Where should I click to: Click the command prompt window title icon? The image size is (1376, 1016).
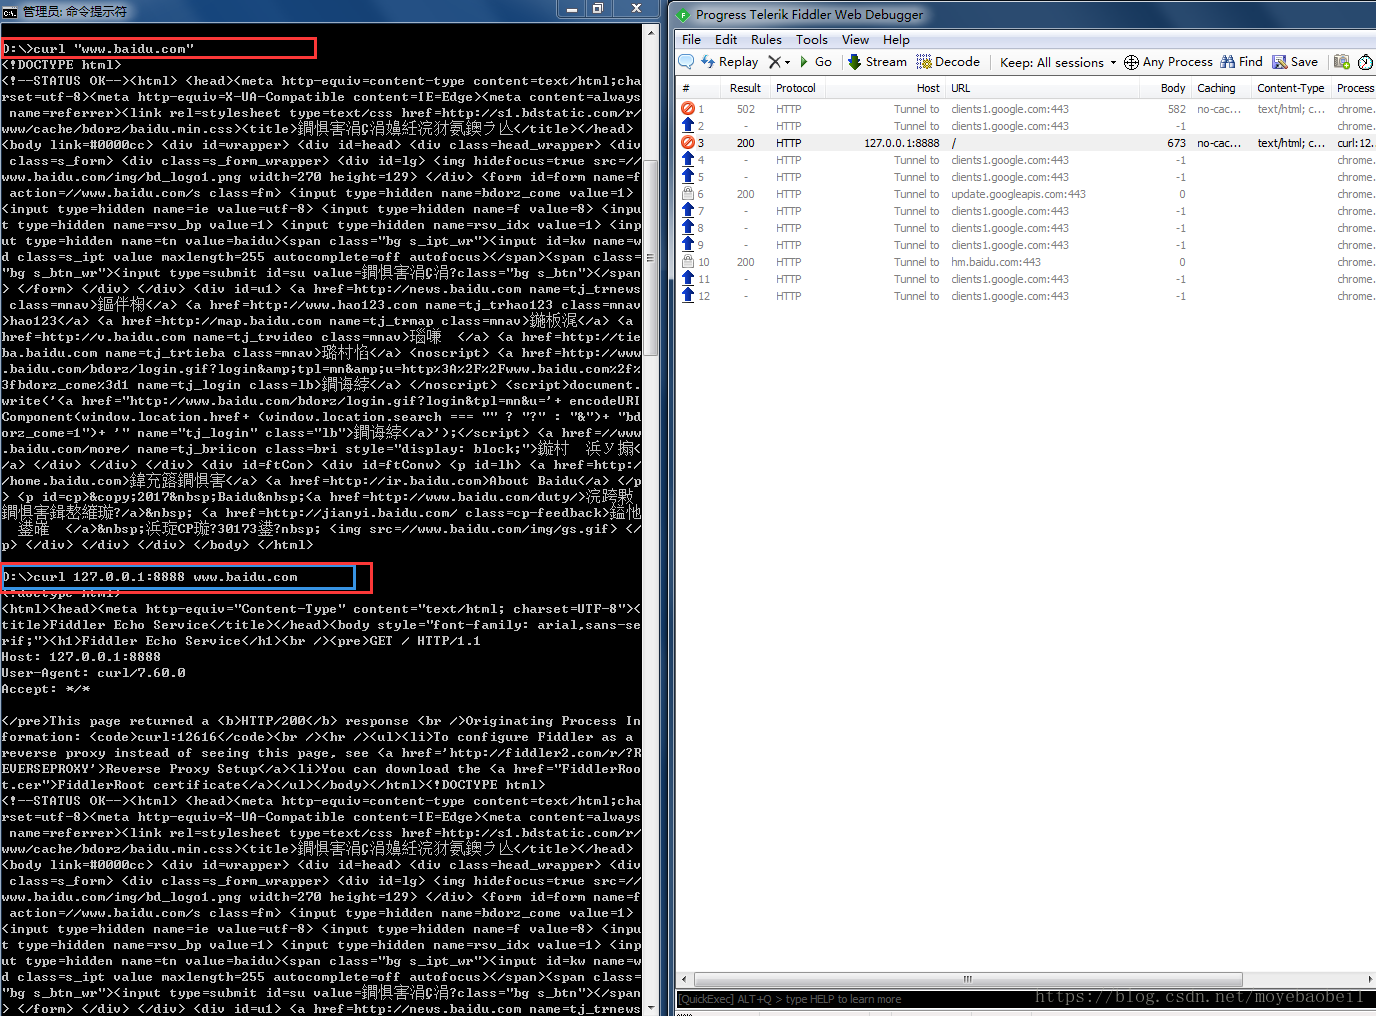pos(10,11)
